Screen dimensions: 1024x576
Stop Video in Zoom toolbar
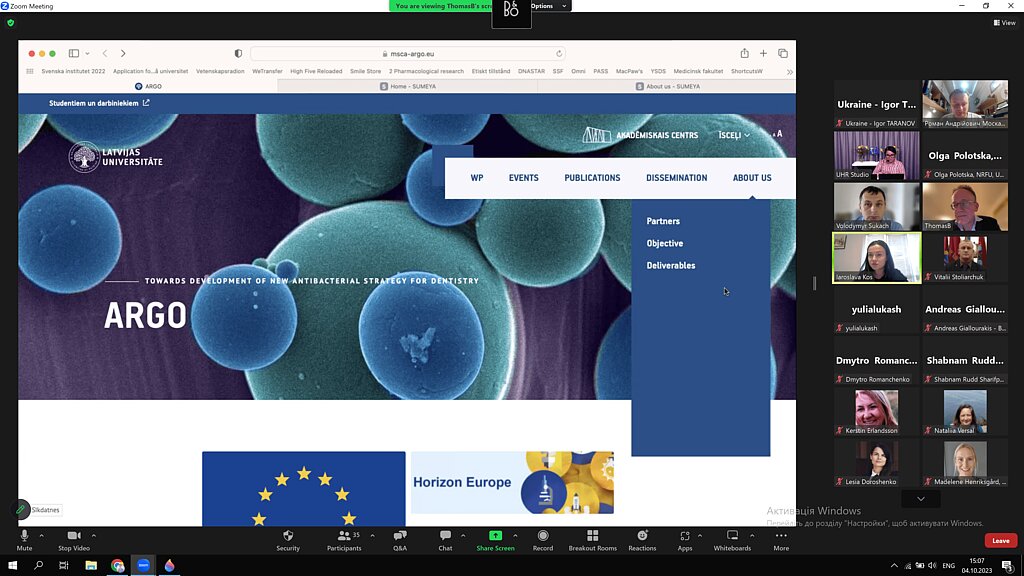74,540
